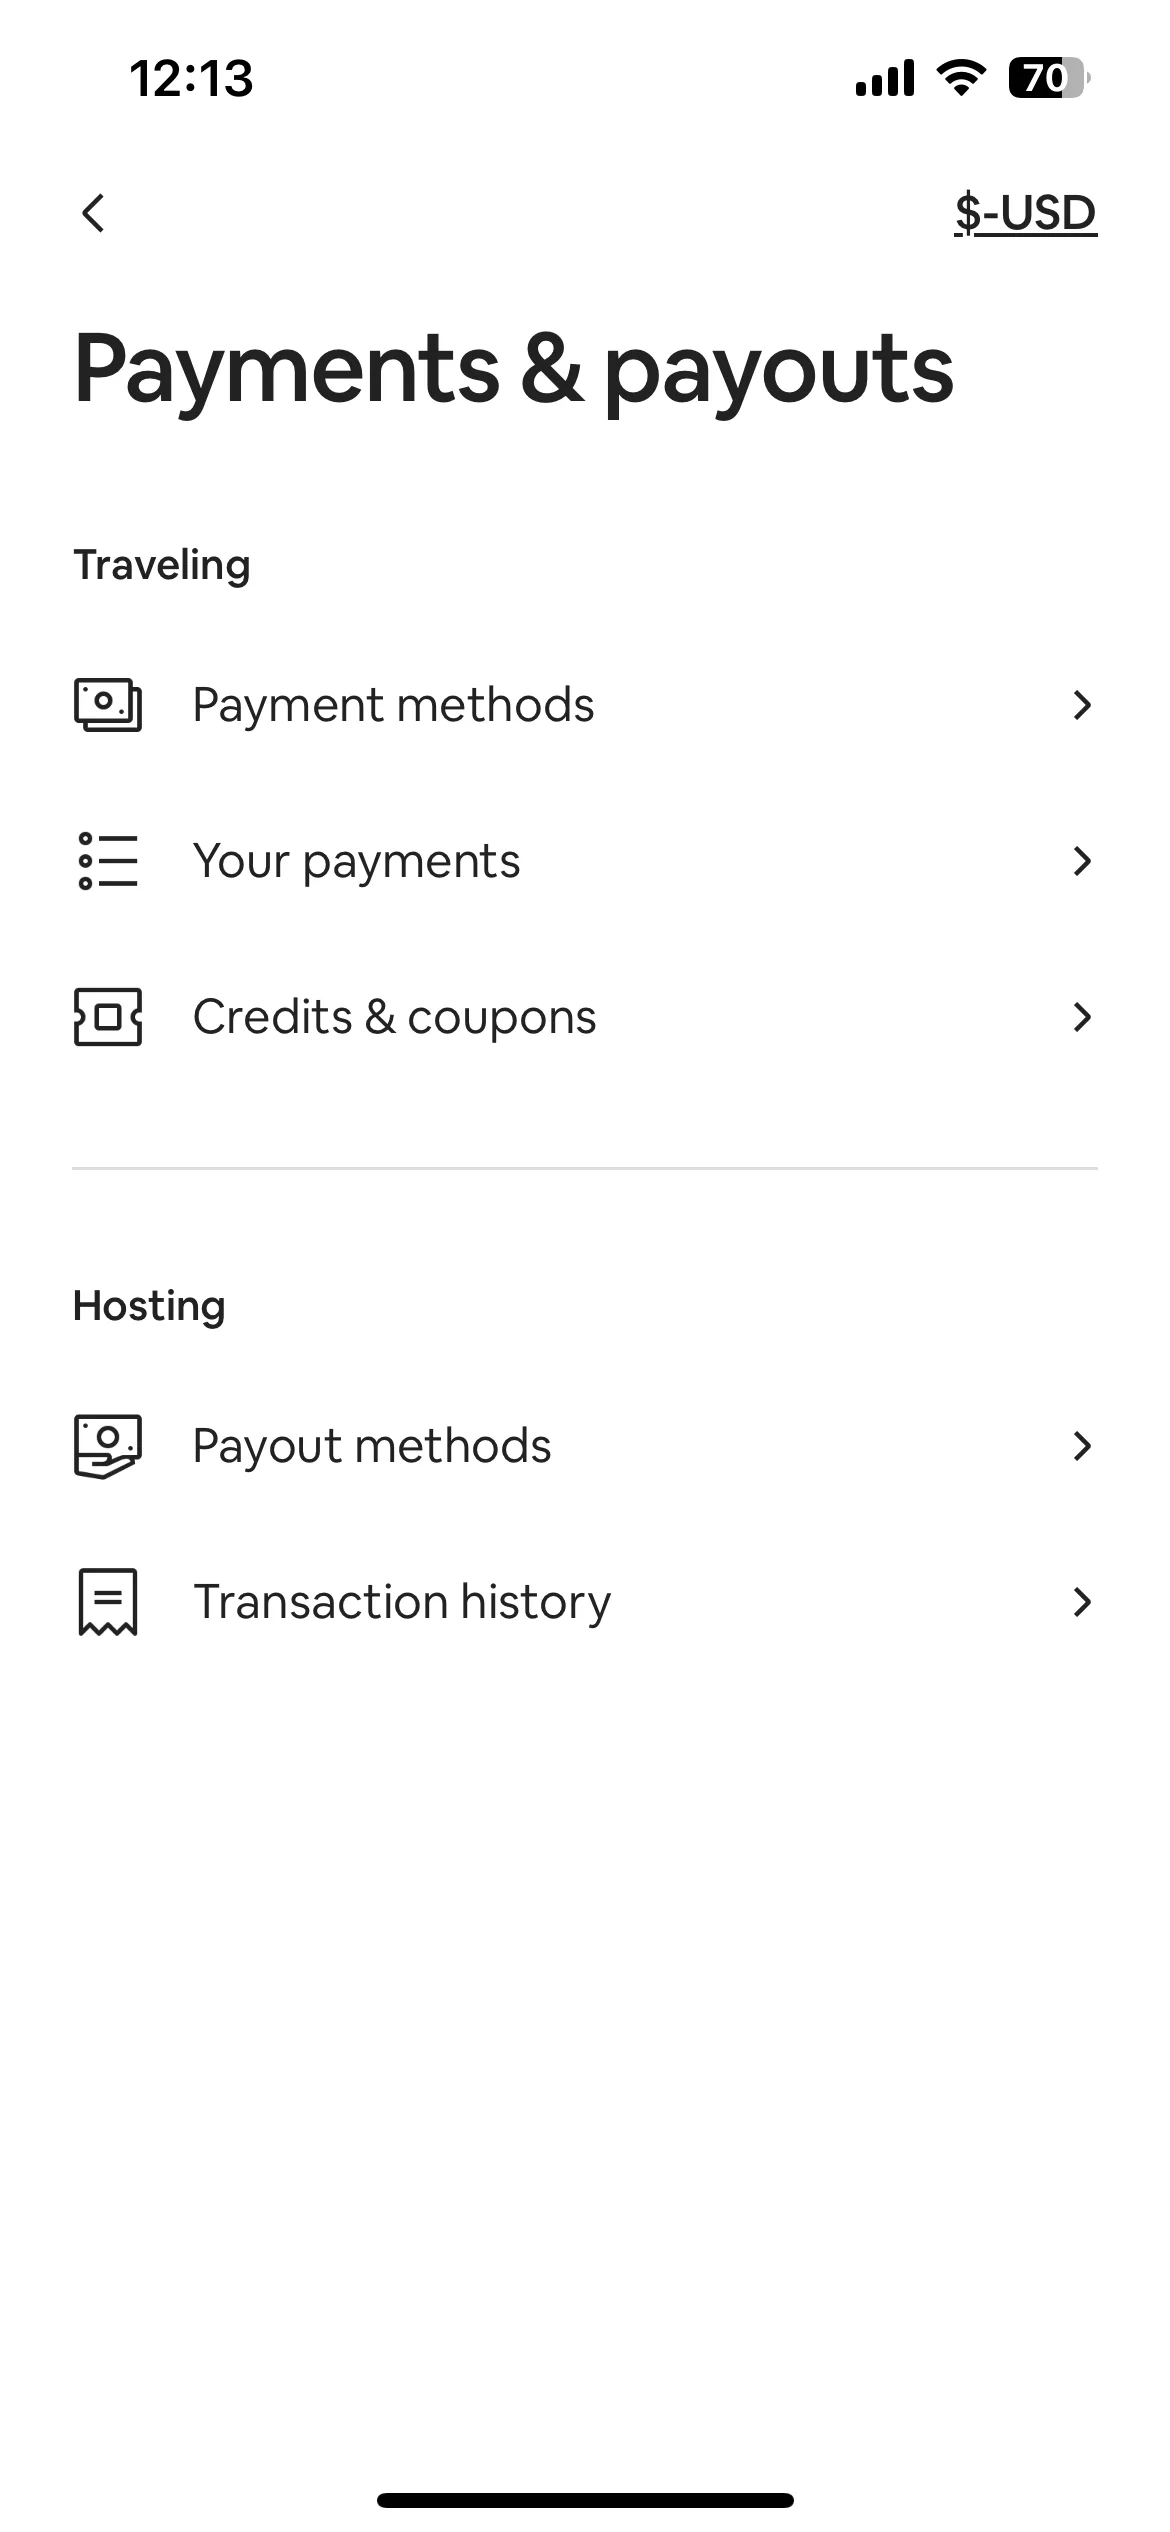This screenshot has width=1170, height=2532.
Task: Open Payout methods entry
Action: 585,1446
